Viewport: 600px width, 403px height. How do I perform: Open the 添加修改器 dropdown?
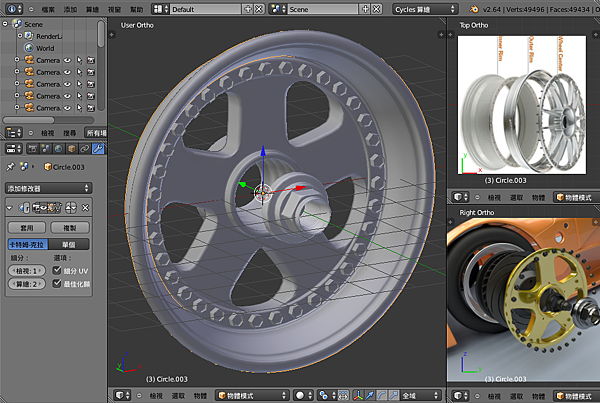[x=48, y=187]
